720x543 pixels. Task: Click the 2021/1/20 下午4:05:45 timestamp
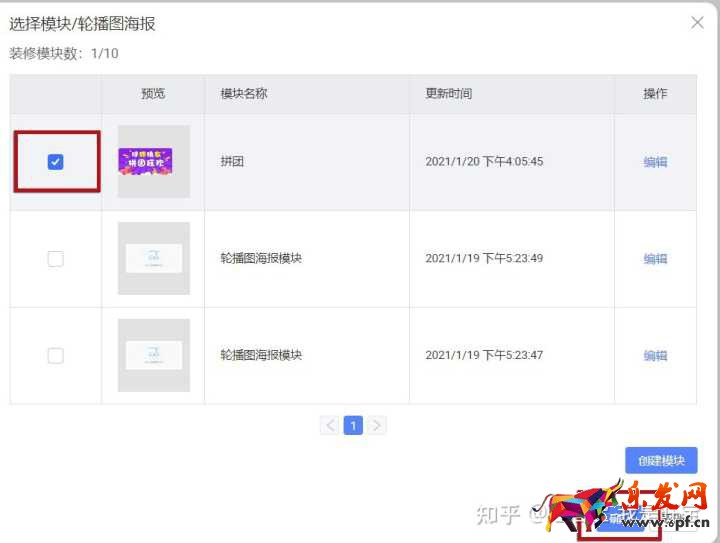coord(484,162)
